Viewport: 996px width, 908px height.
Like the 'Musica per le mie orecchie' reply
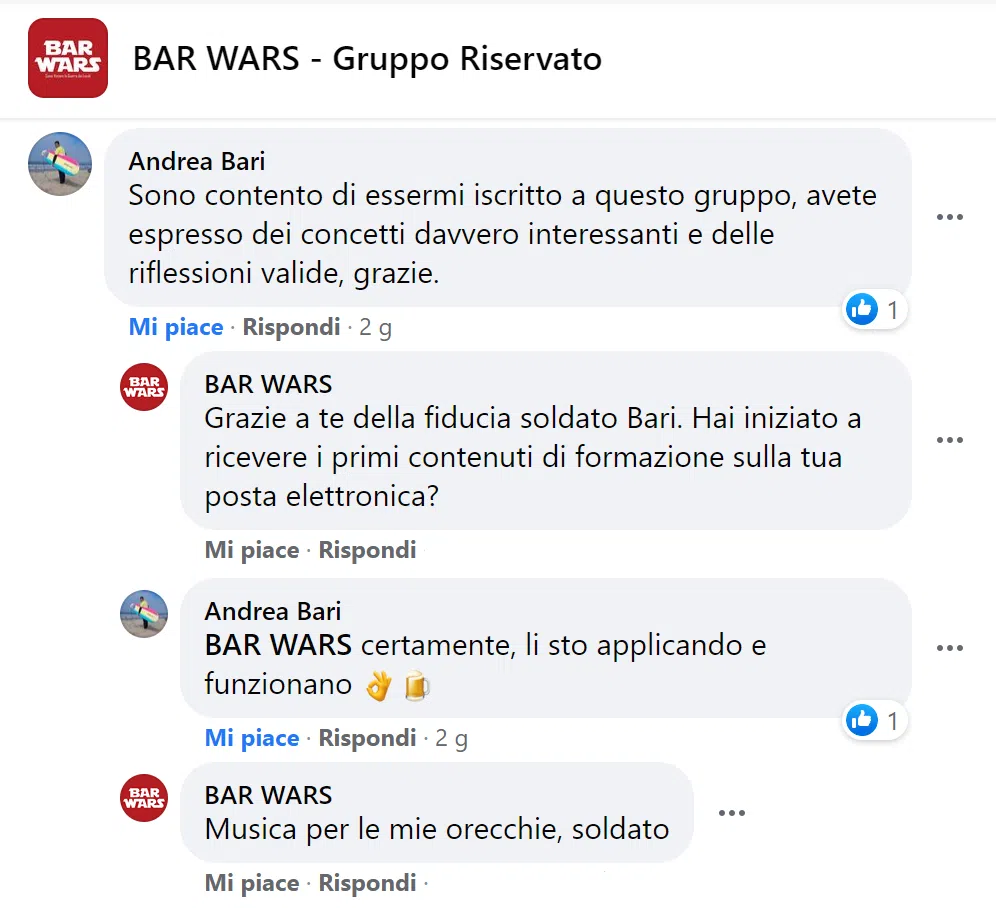tap(252, 883)
